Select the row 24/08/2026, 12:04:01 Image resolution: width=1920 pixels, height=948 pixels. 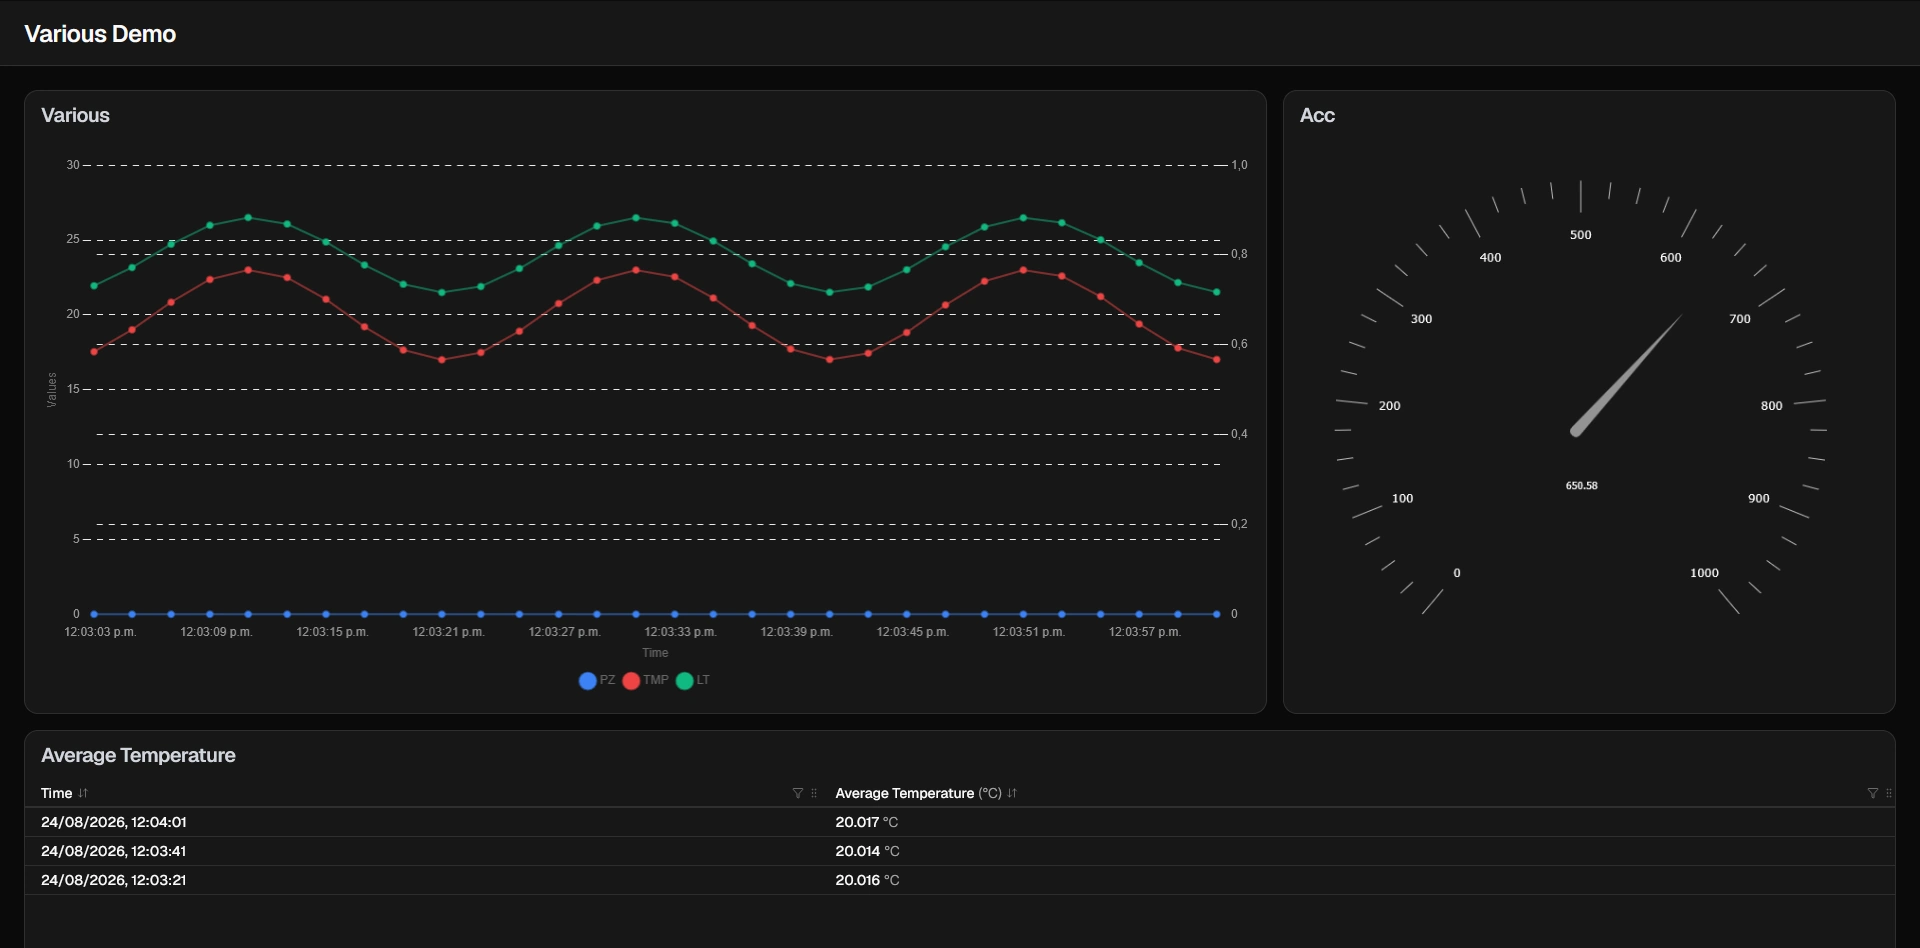click(960, 822)
